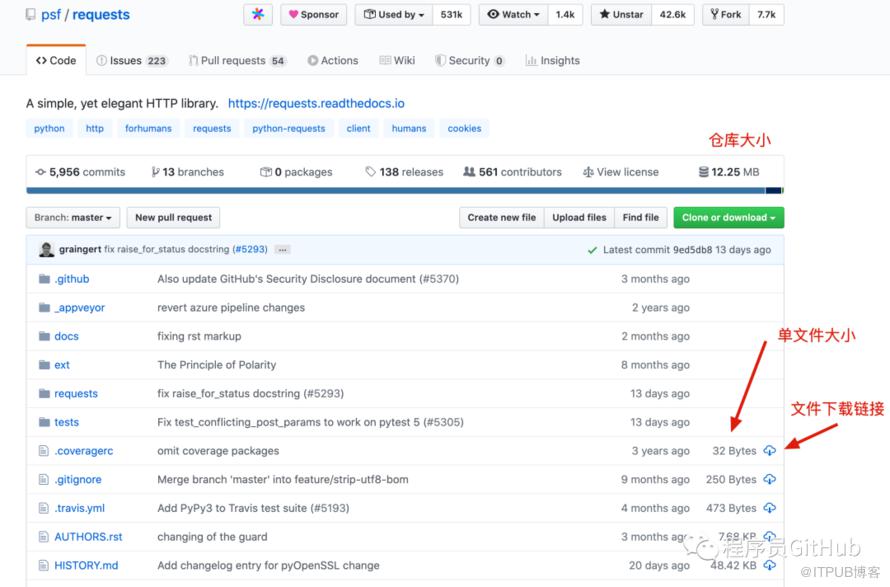
Task: Open the View license link
Action: [621, 171]
